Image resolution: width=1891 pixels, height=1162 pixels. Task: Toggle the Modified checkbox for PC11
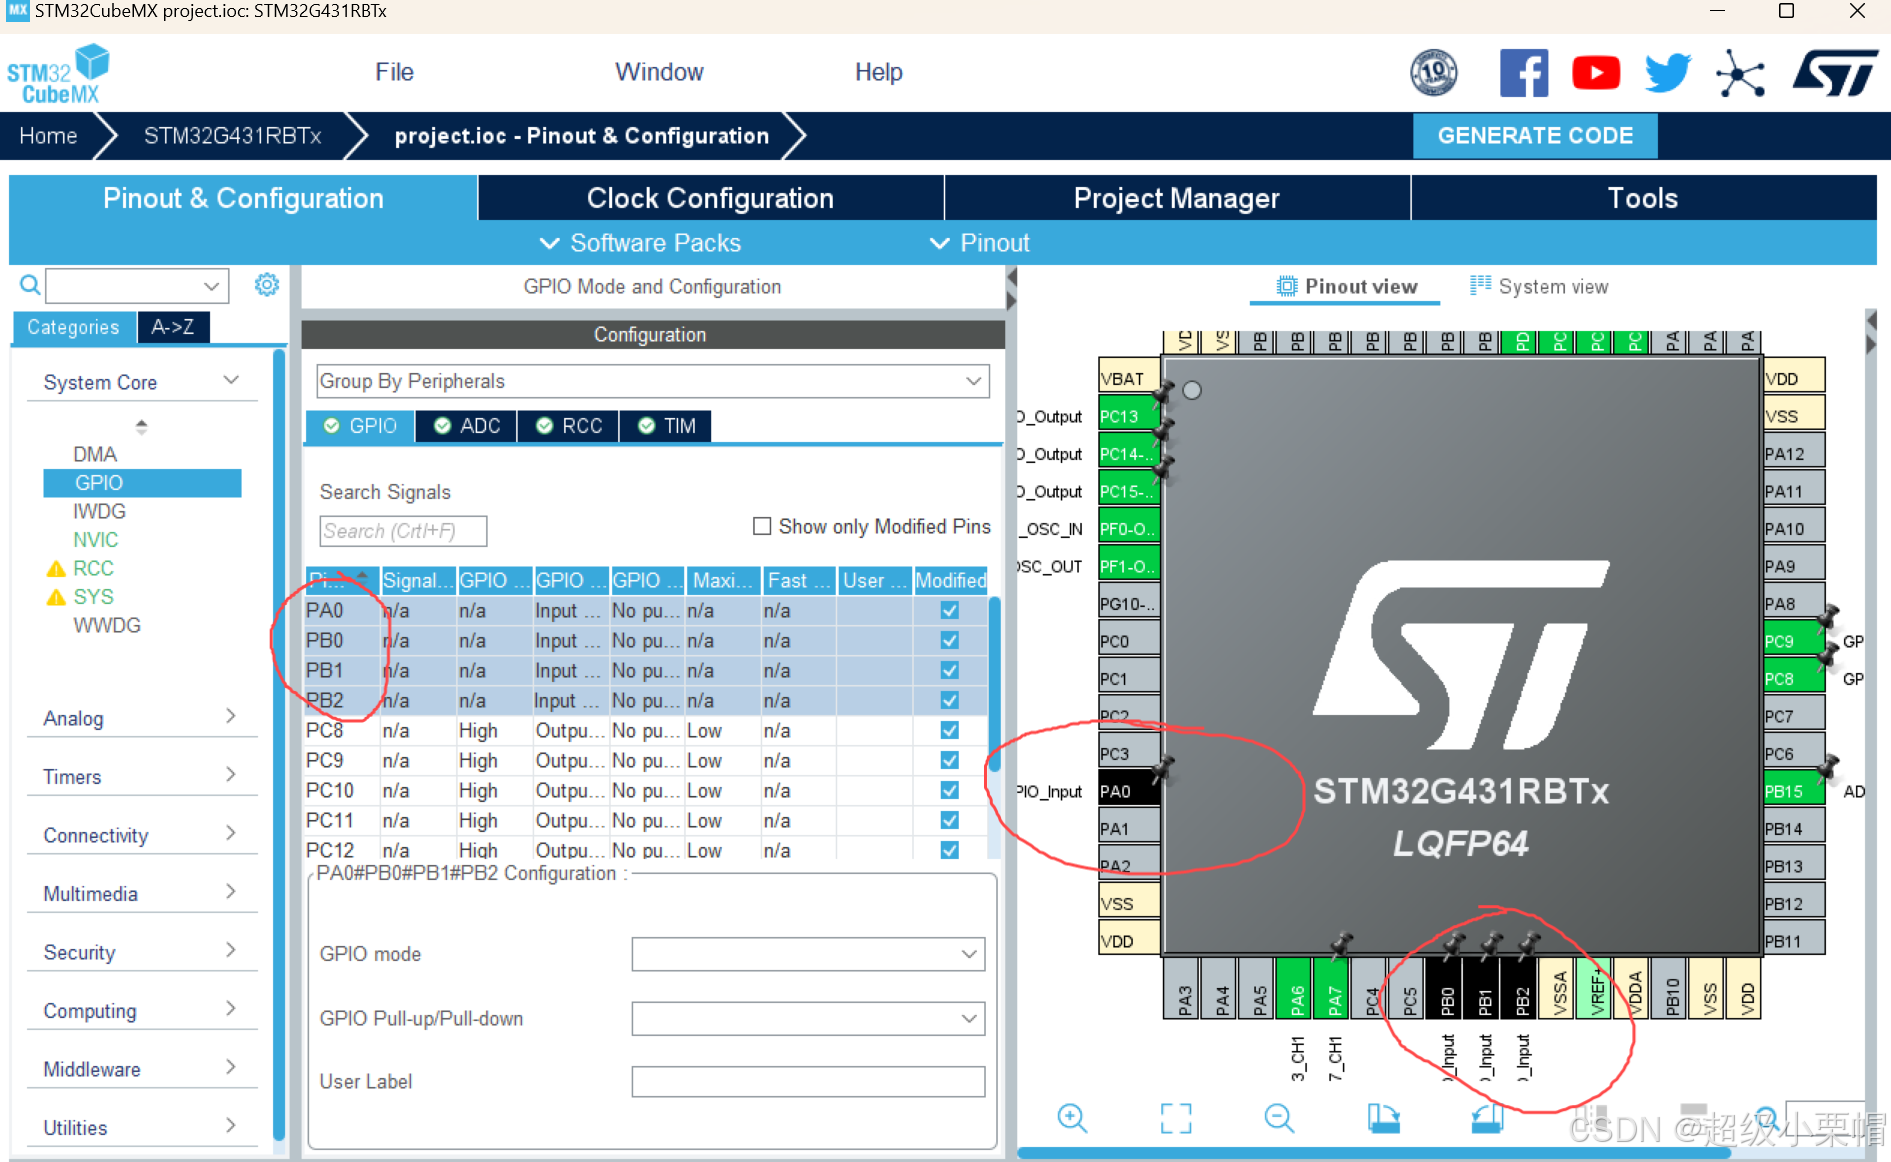950,820
